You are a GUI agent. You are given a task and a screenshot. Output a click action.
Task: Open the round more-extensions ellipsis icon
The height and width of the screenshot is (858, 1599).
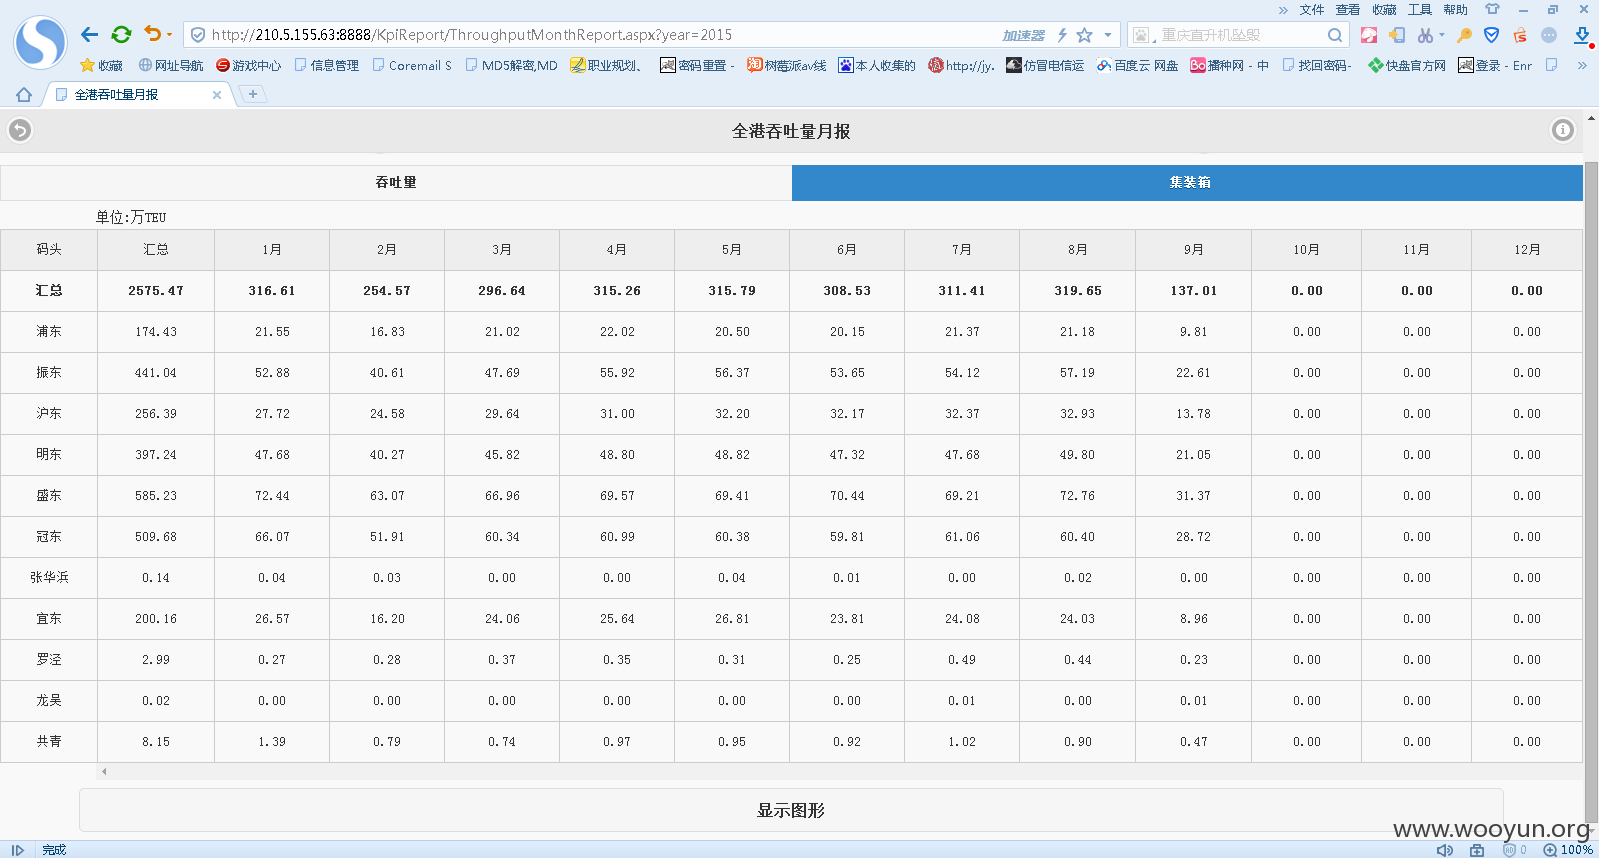pos(1549,35)
